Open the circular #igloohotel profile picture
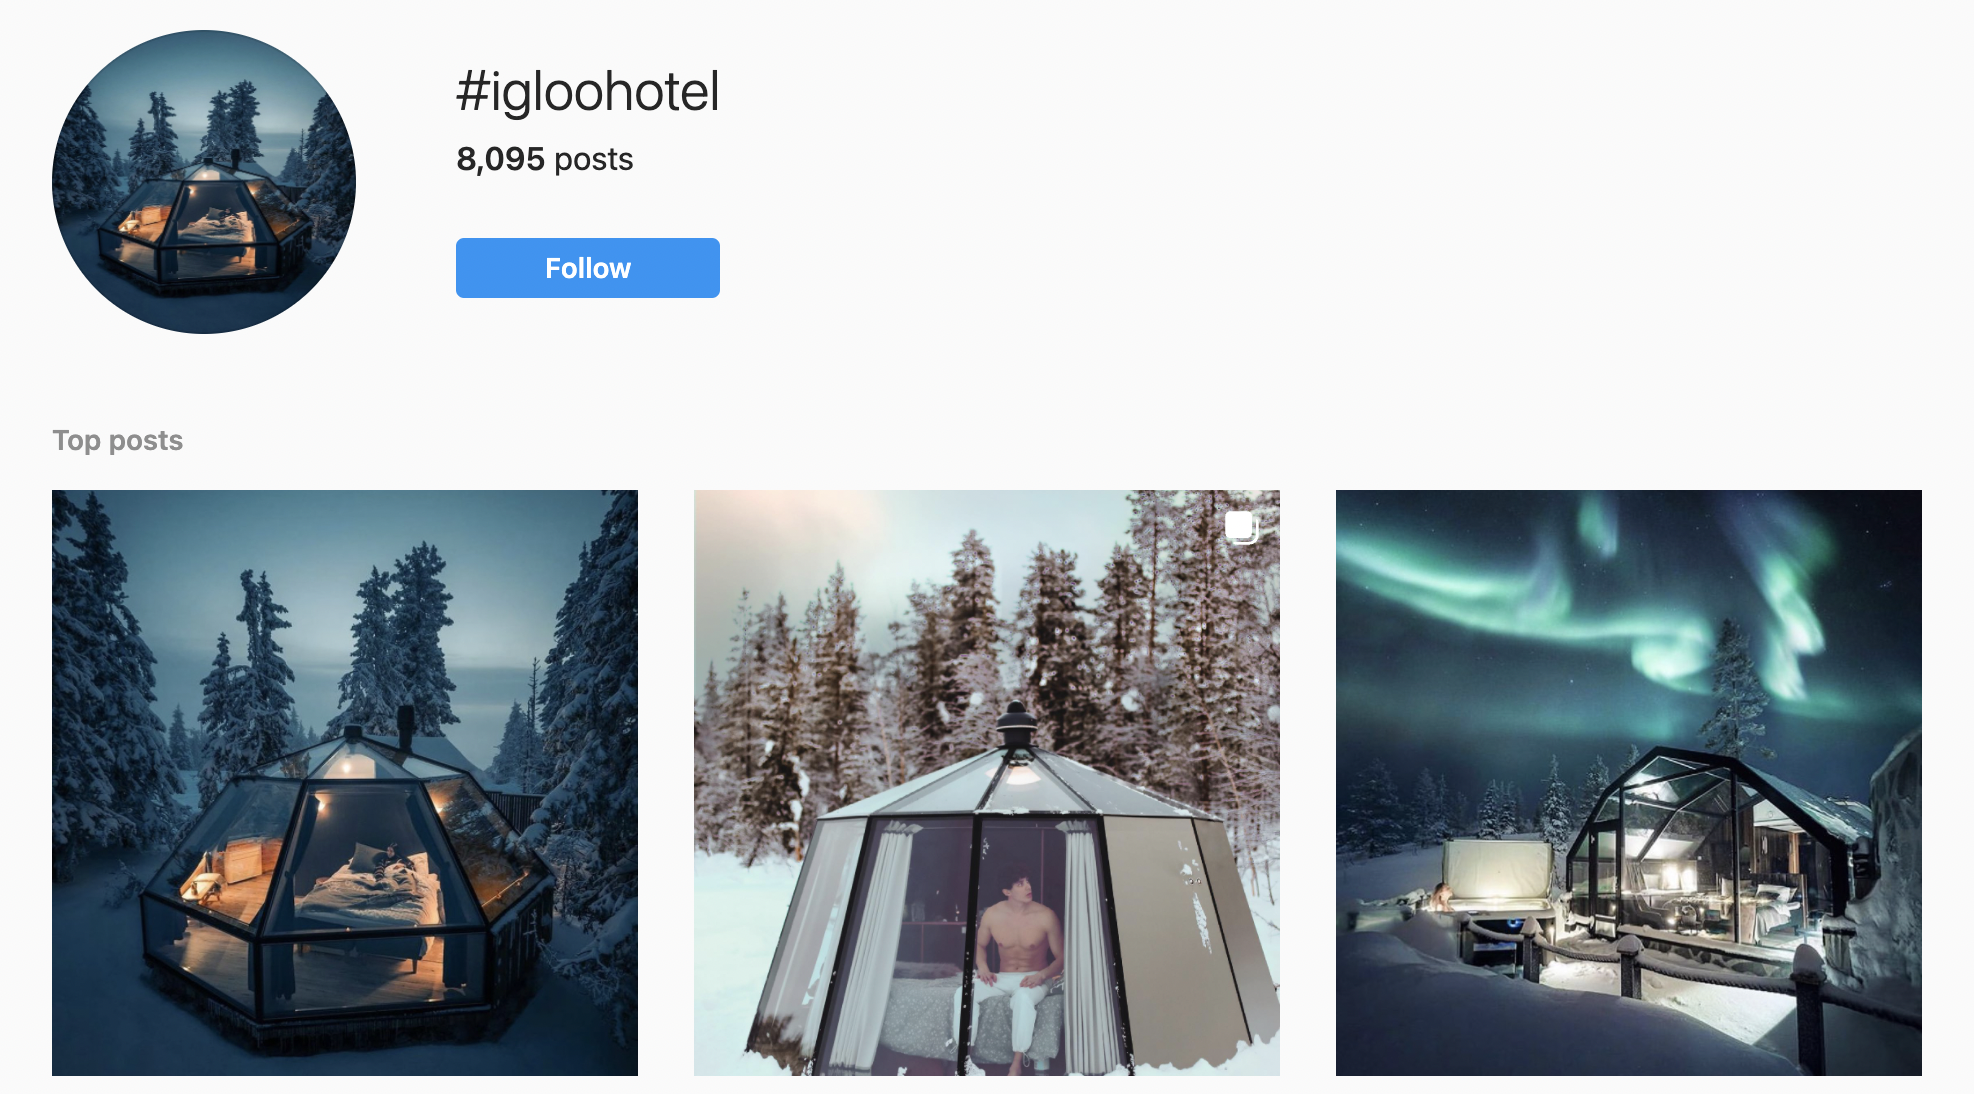This screenshot has width=1974, height=1094. tap(204, 182)
